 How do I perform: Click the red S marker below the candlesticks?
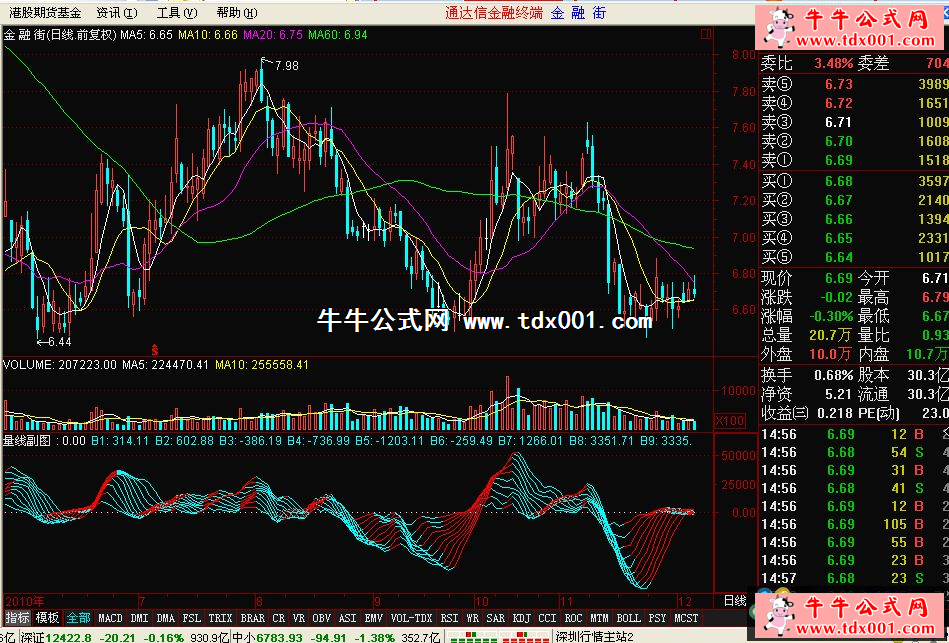click(x=155, y=349)
